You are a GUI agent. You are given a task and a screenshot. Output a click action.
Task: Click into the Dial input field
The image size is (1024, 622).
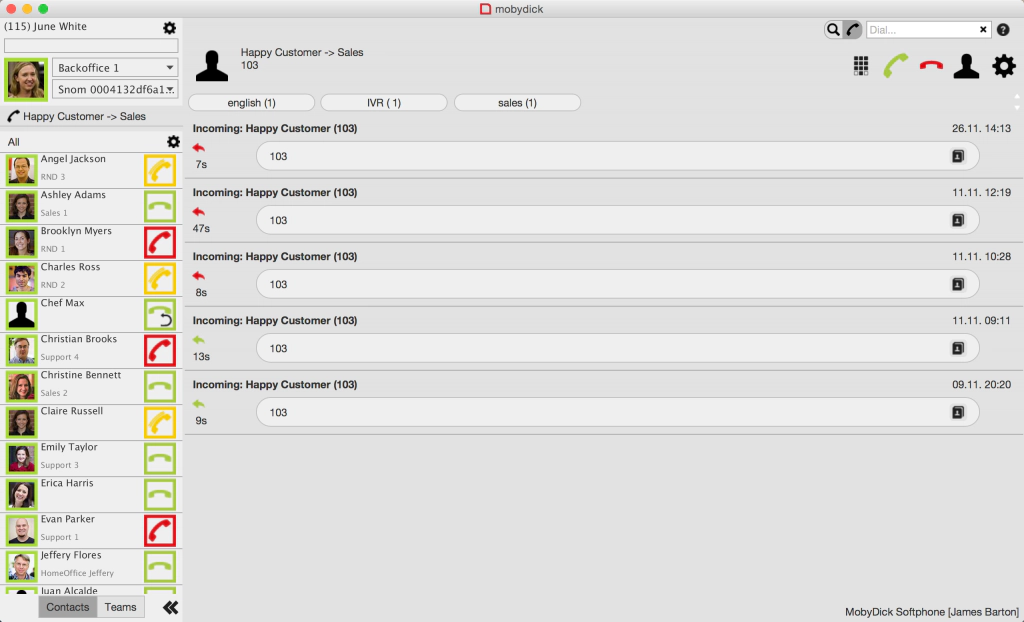tap(920, 30)
